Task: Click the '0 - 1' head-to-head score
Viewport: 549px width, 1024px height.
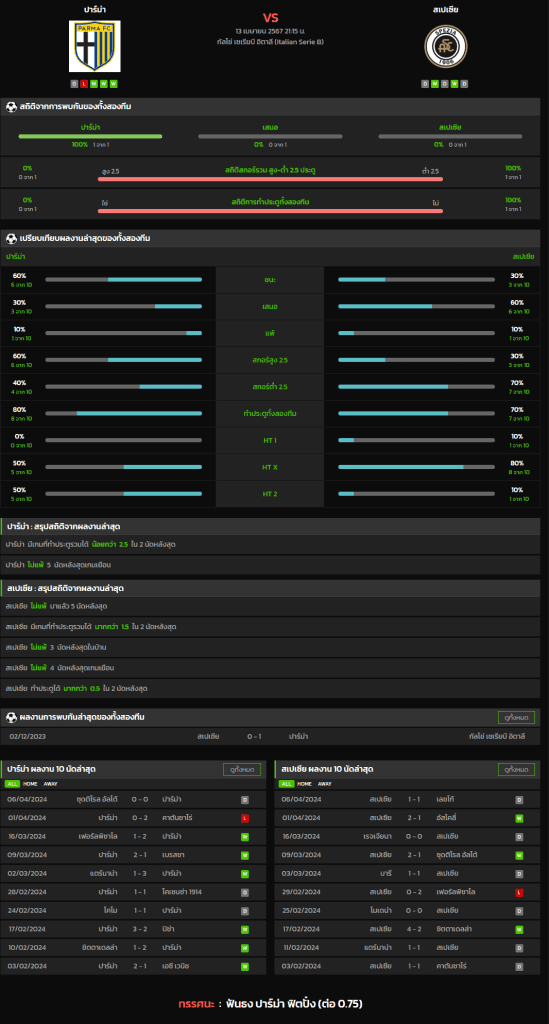Action: click(255, 736)
